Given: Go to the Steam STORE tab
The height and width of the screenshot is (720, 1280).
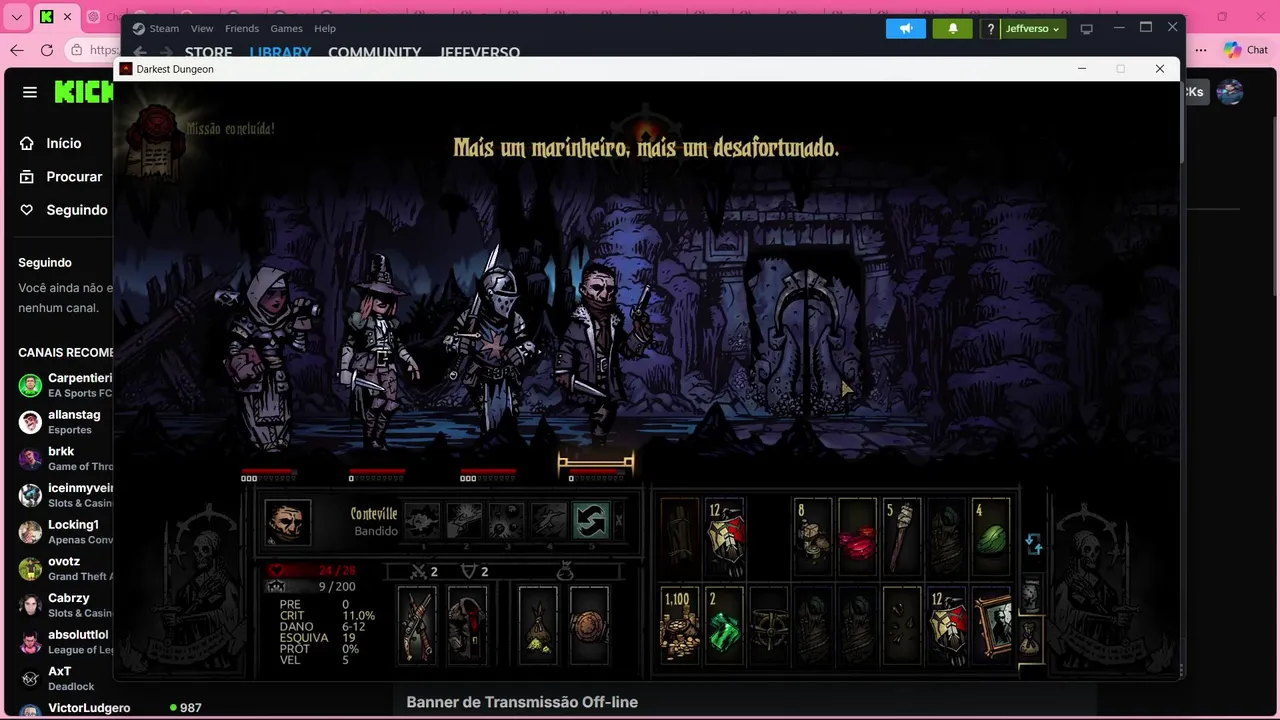Looking at the screenshot, I should tap(208, 52).
